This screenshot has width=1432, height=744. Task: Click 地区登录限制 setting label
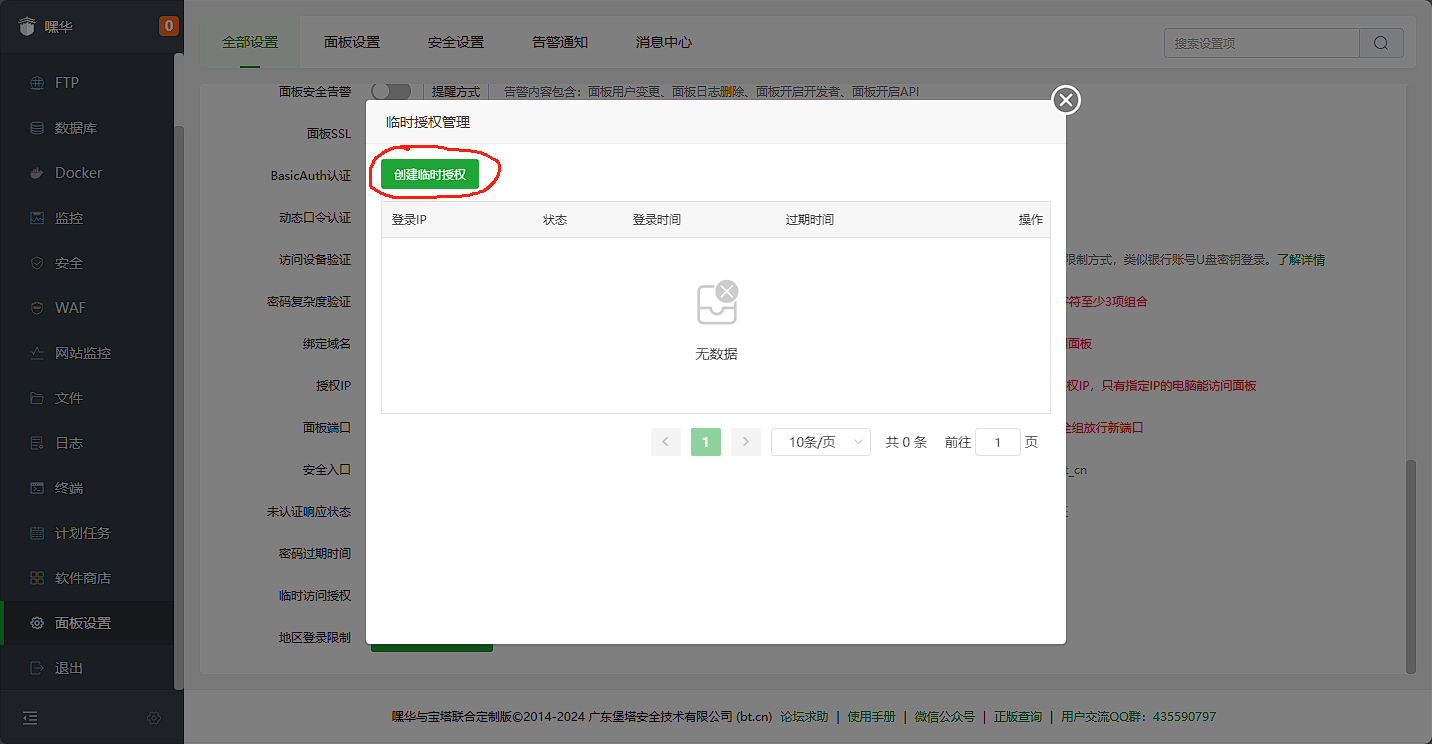(315, 638)
